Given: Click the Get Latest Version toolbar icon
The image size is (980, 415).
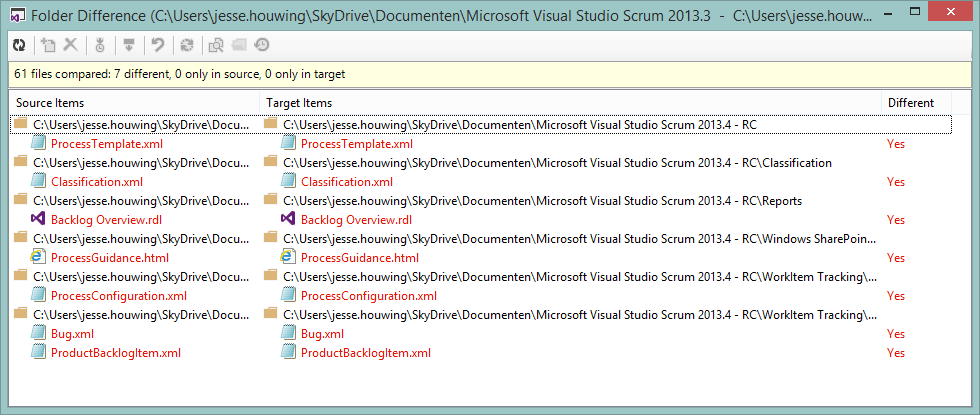Looking at the screenshot, I should 101,44.
